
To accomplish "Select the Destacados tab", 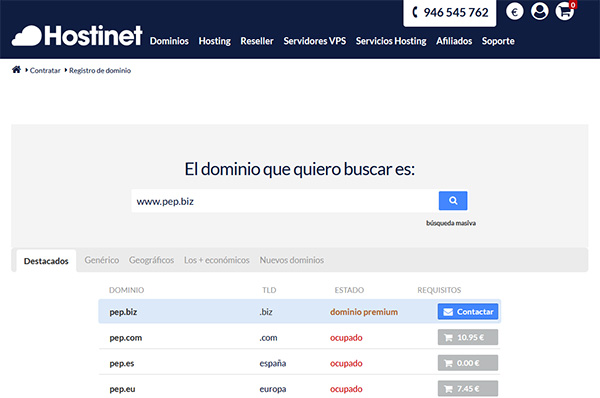I will tap(46, 261).
